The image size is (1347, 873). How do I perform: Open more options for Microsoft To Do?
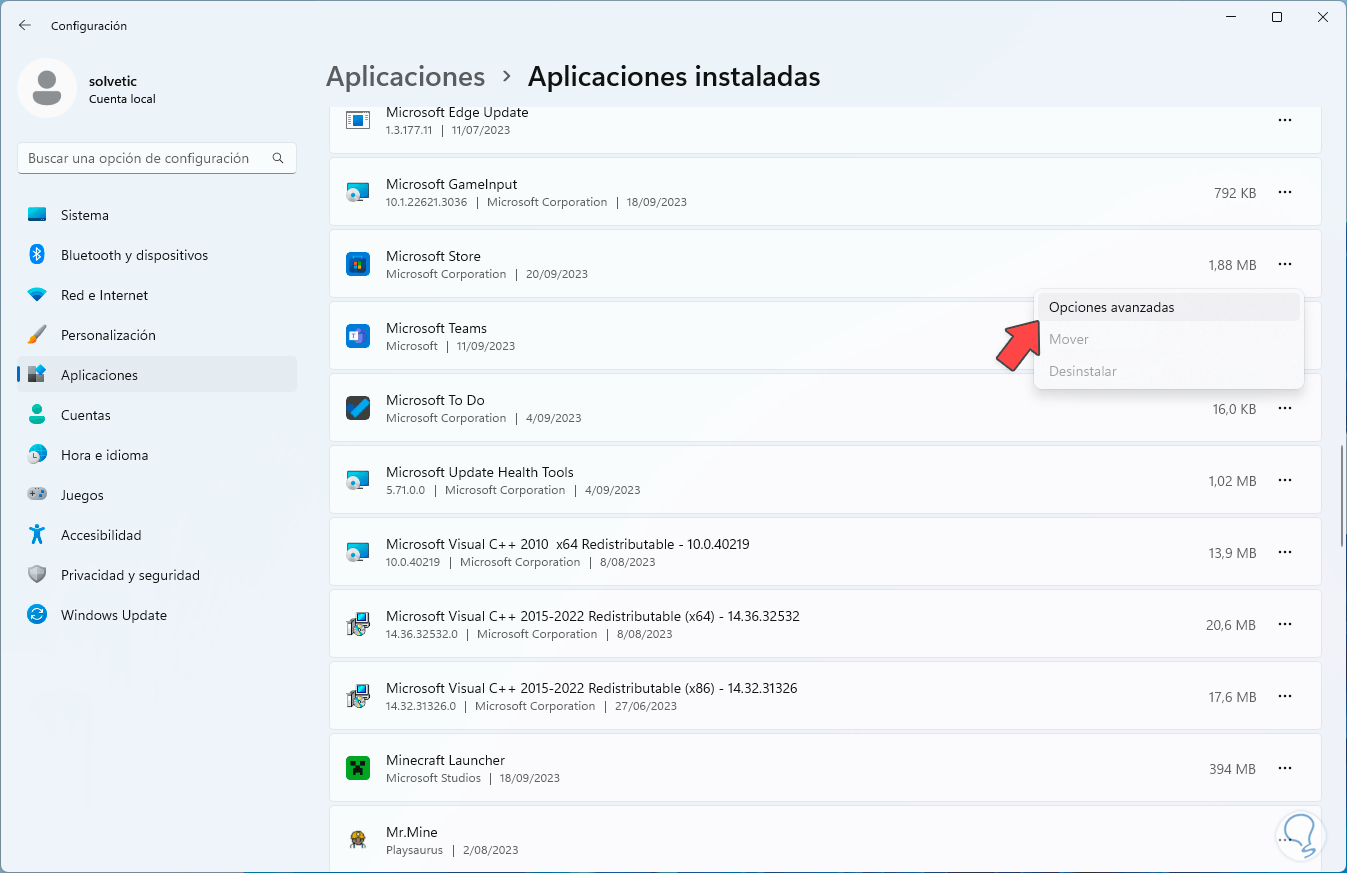(1285, 408)
